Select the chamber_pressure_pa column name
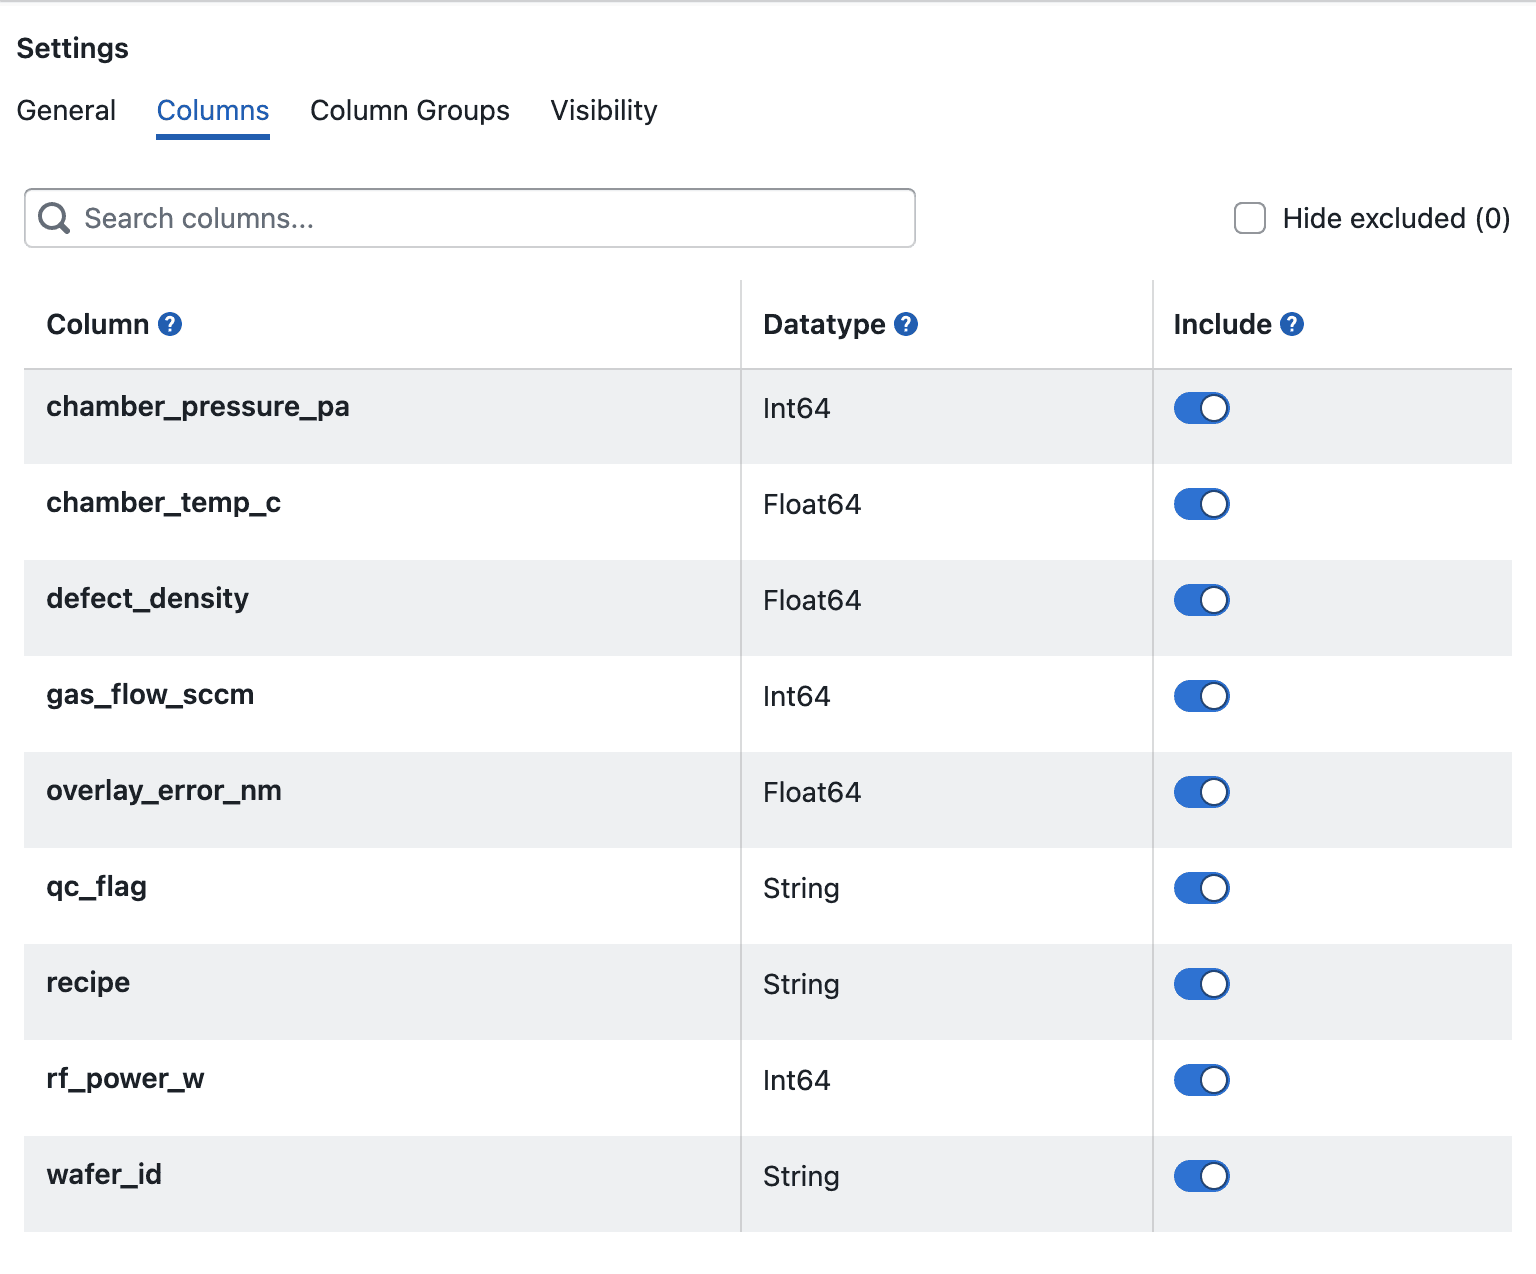 [x=198, y=407]
